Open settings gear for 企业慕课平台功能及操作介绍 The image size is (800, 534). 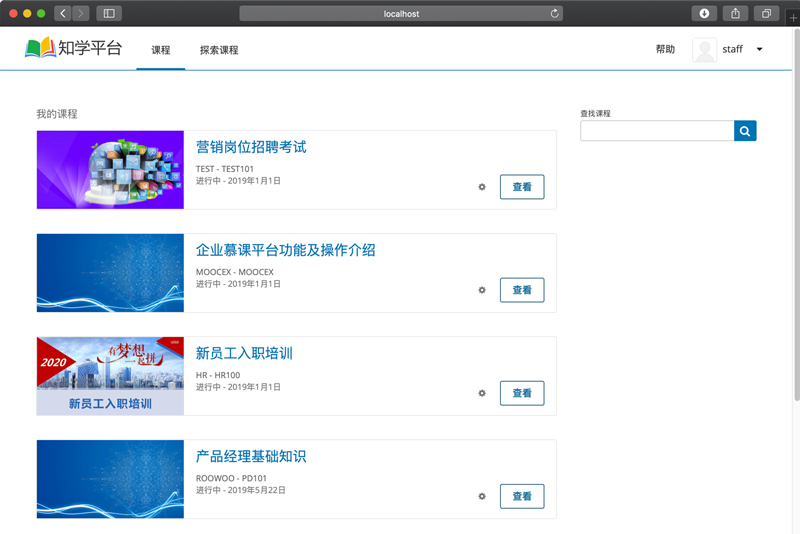coord(482,290)
